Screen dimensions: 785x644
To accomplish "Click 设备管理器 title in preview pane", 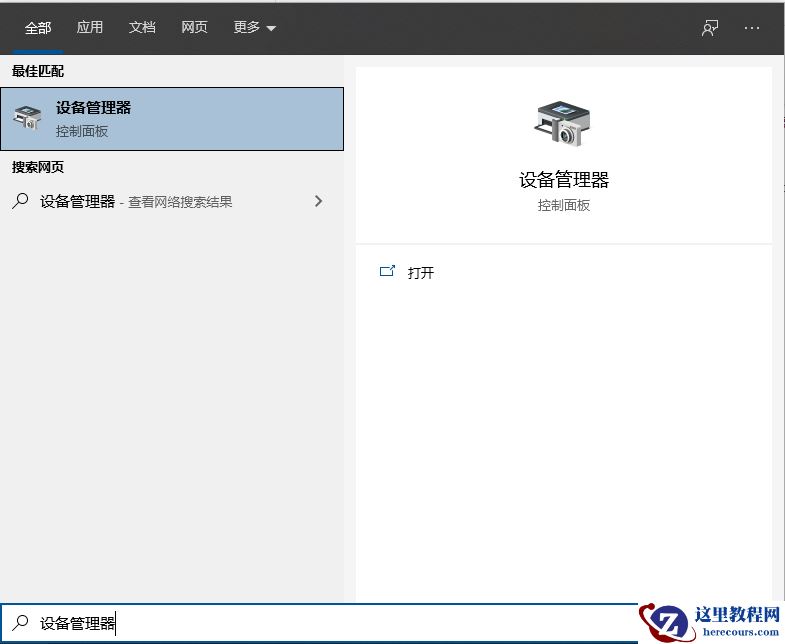I will point(564,180).
